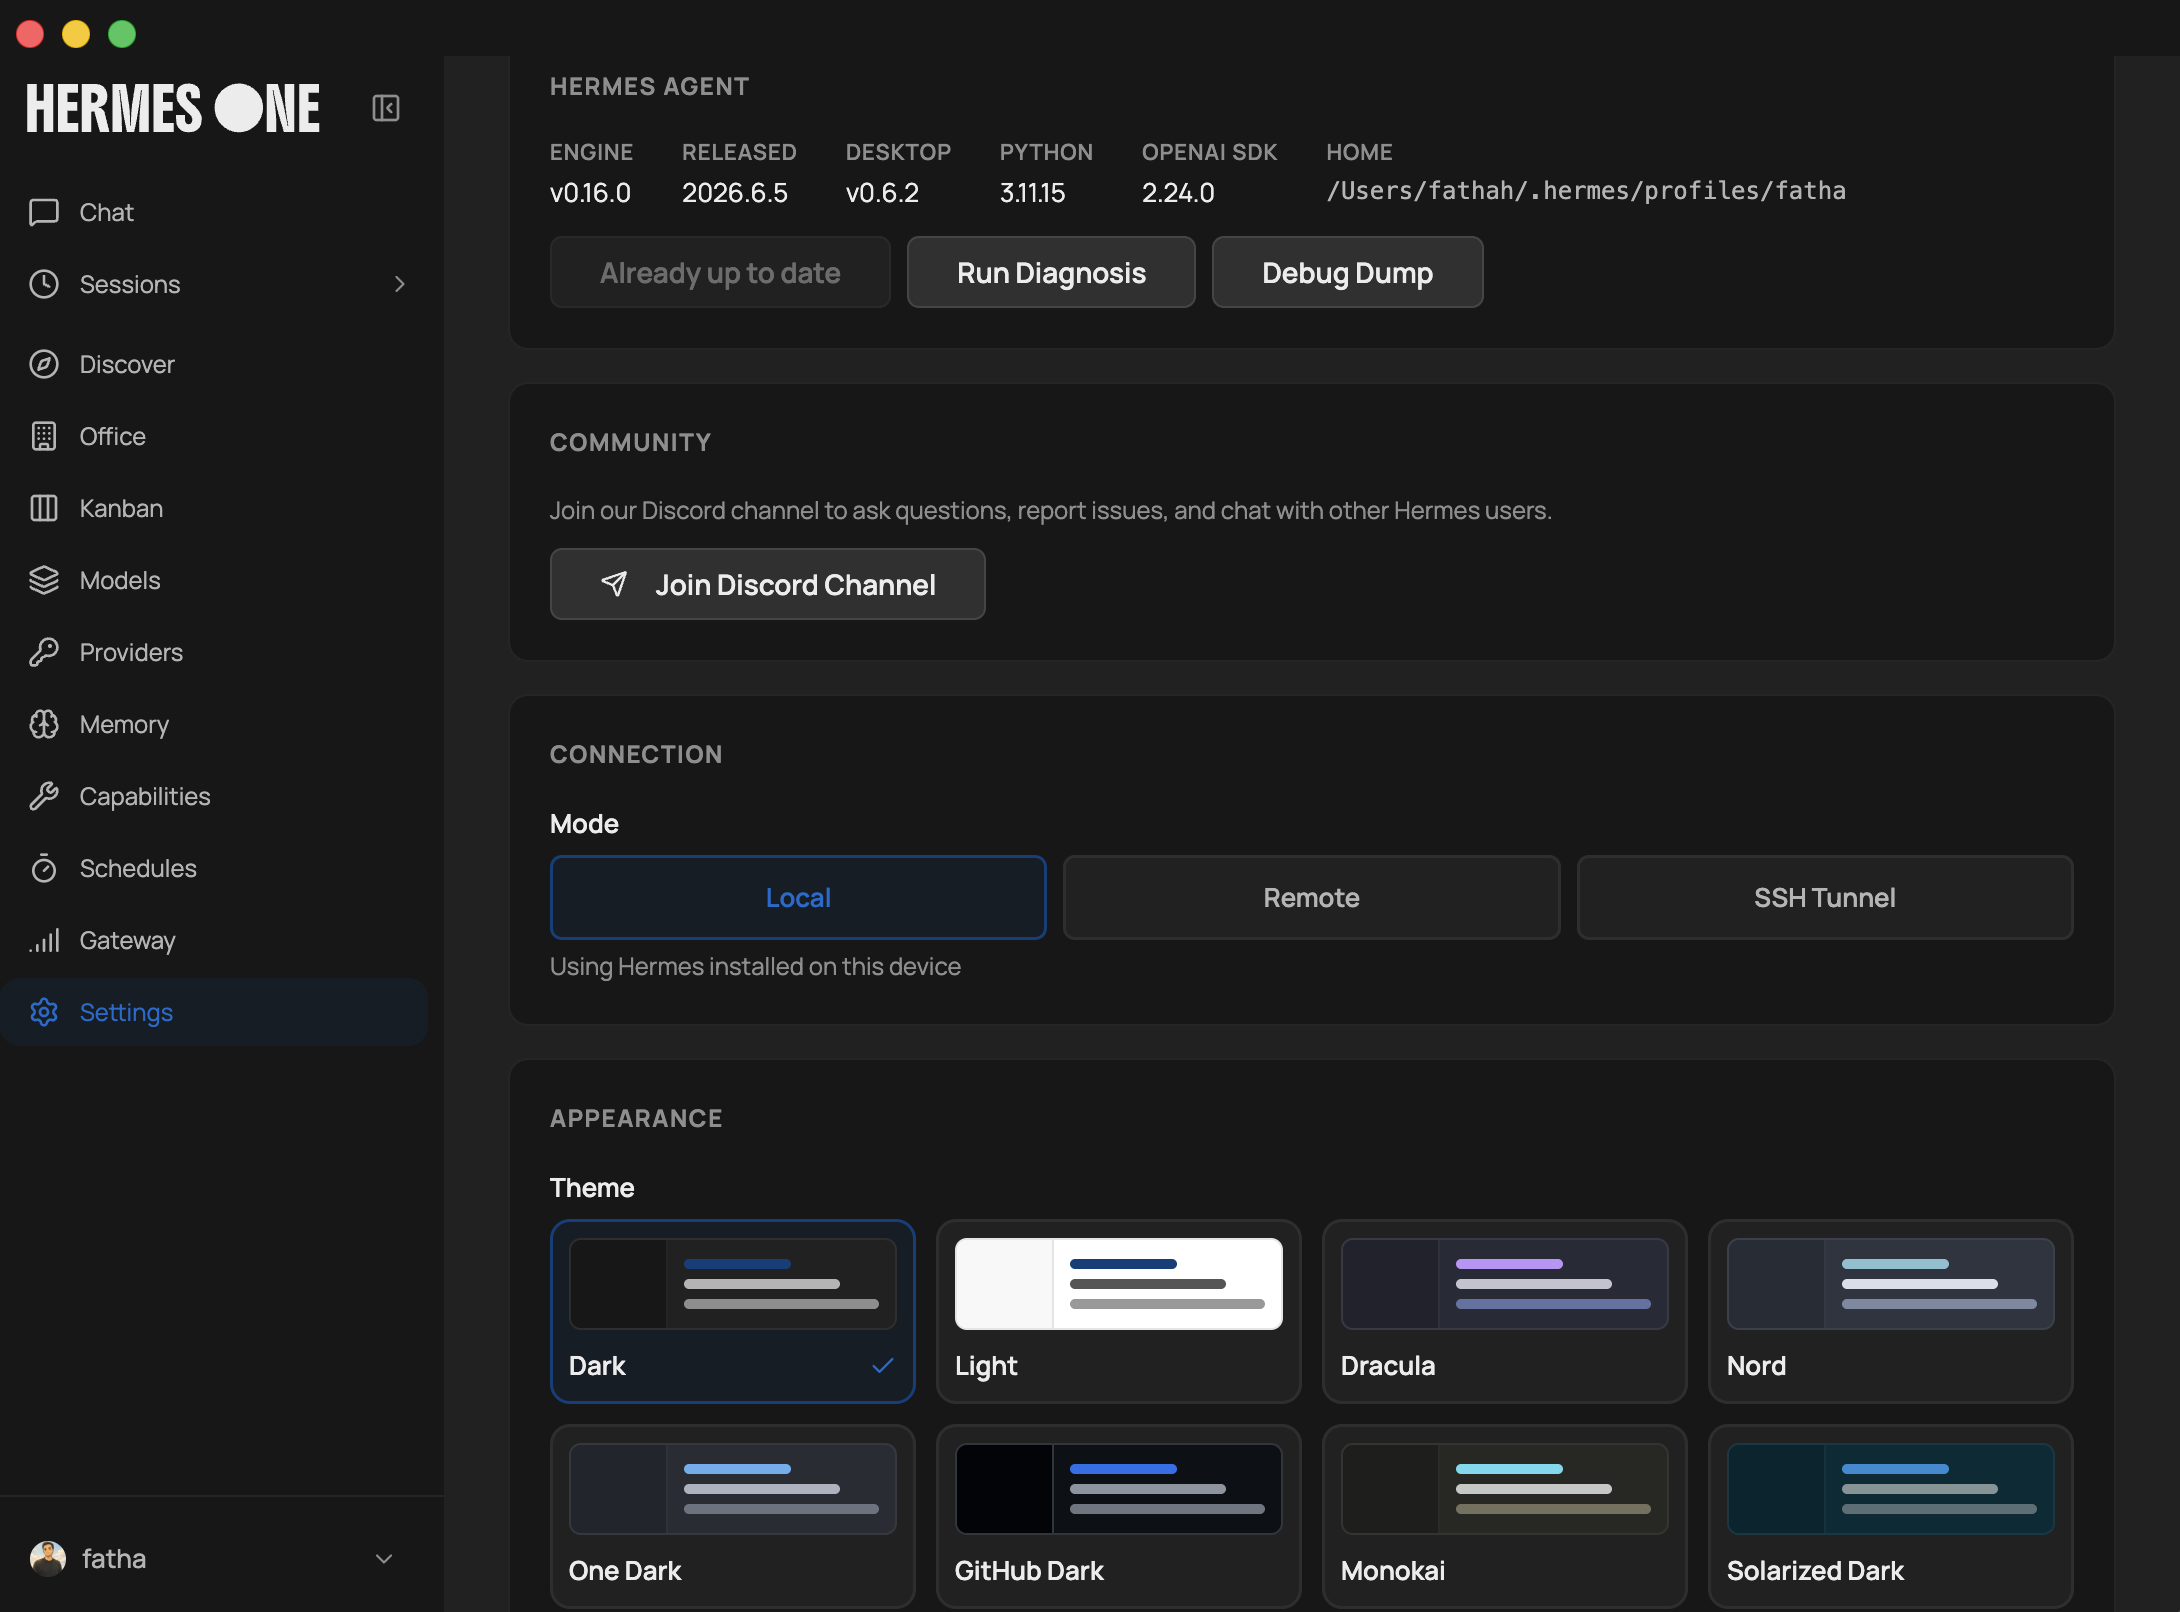The height and width of the screenshot is (1612, 2180).
Task: Choose the Solarized Dark theme label
Action: click(x=1815, y=1571)
